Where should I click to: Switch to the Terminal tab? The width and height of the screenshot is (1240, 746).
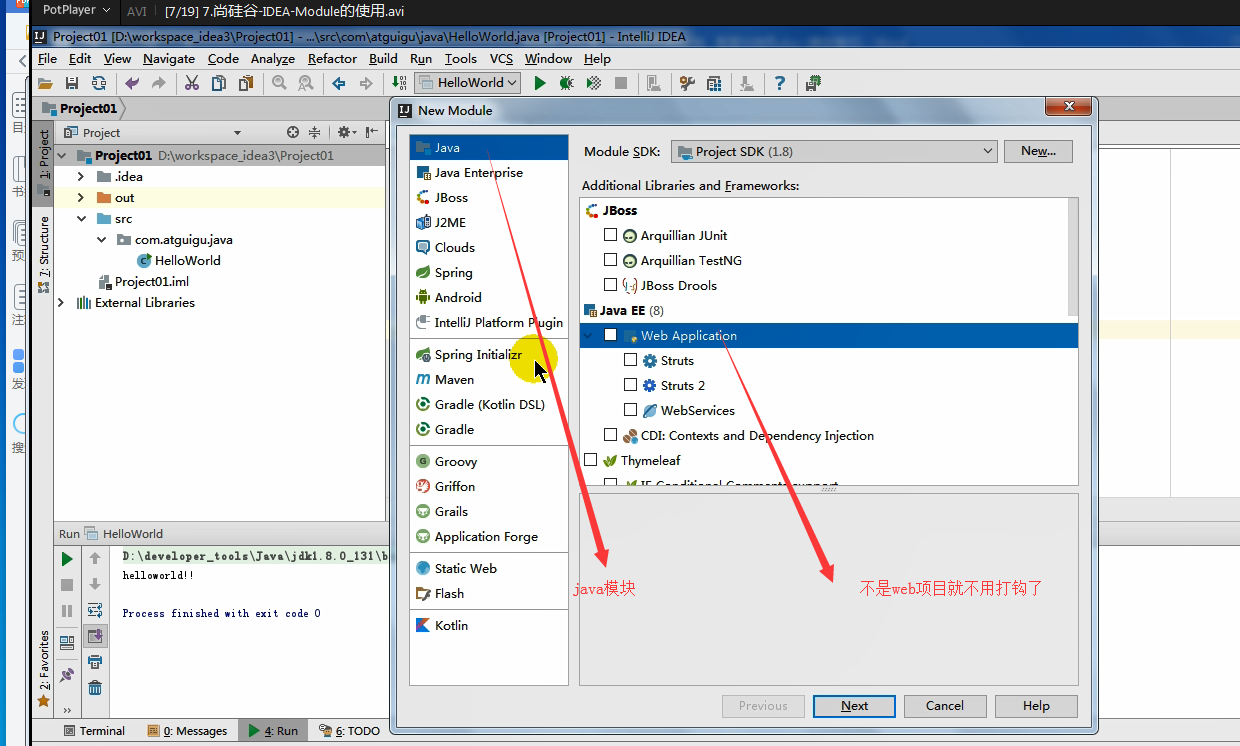click(93, 731)
